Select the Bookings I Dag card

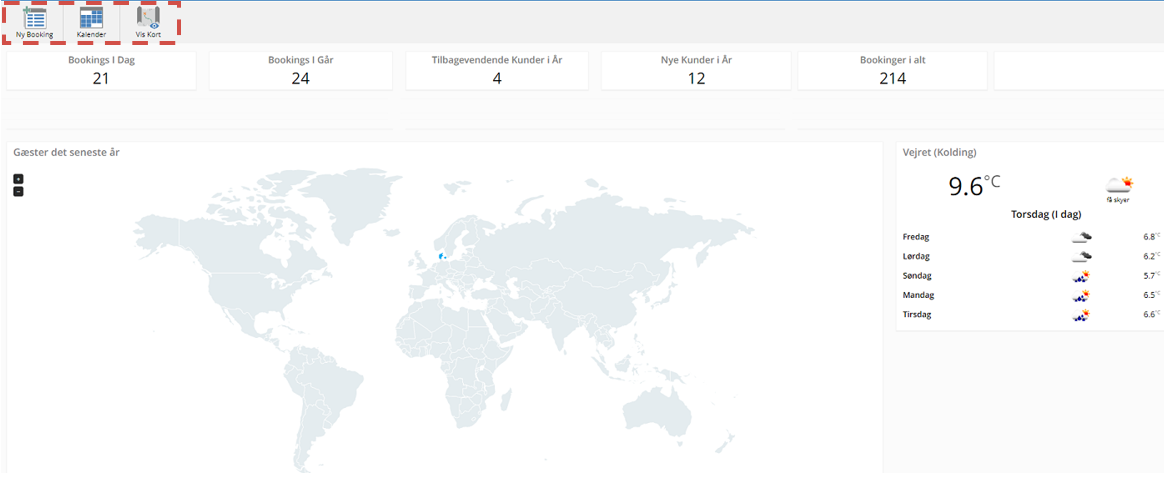(101, 71)
